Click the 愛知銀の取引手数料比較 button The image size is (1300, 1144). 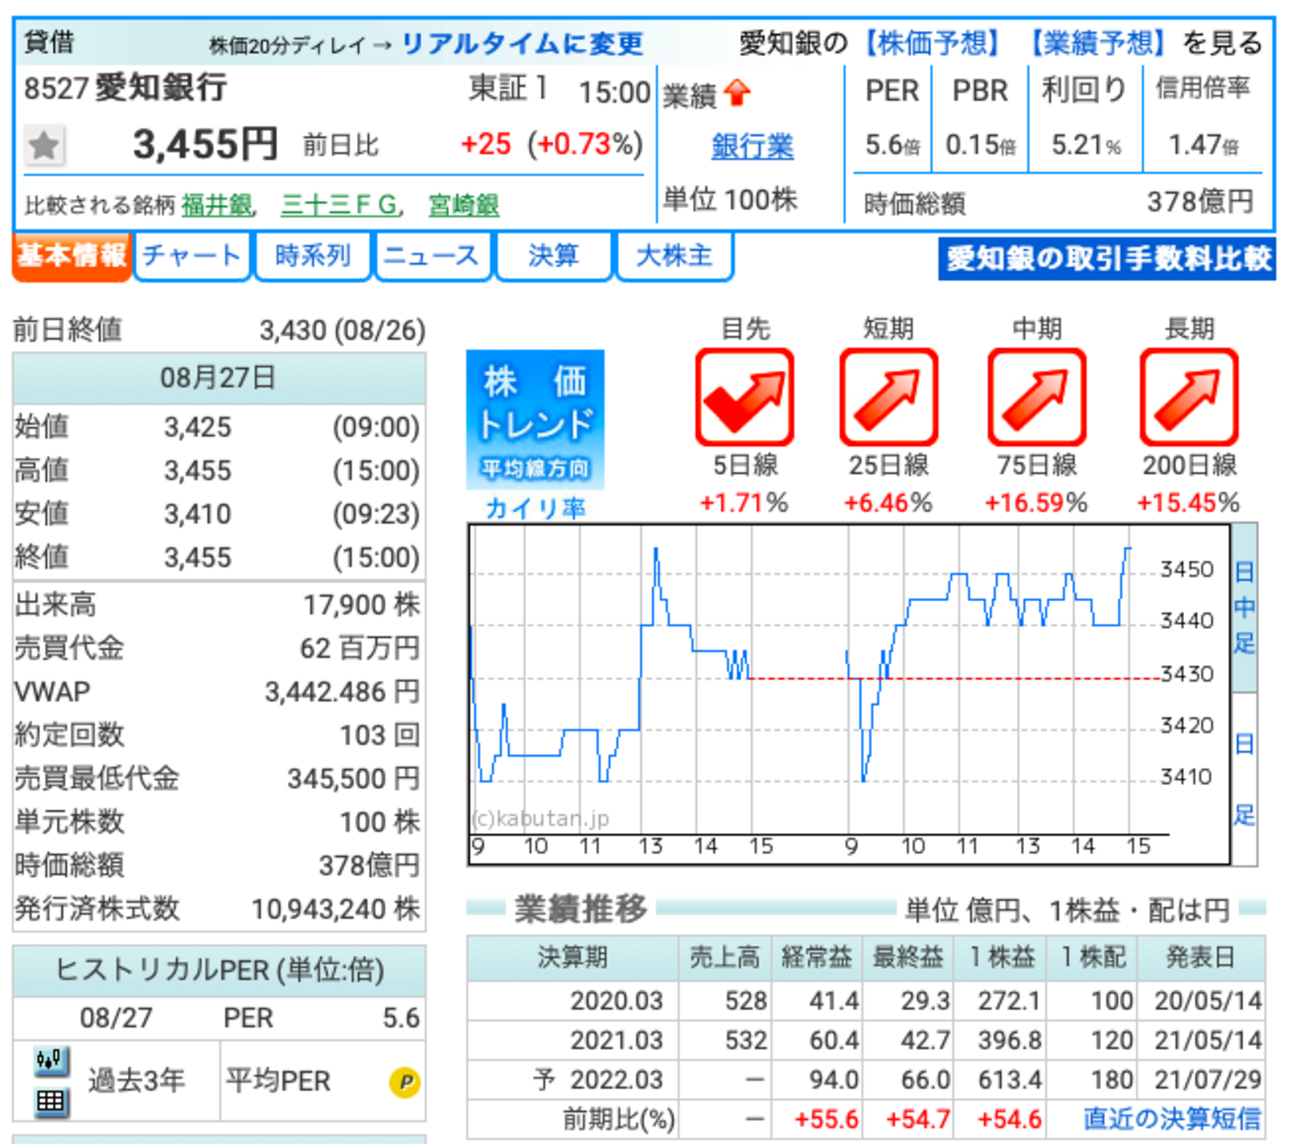(x=1106, y=258)
